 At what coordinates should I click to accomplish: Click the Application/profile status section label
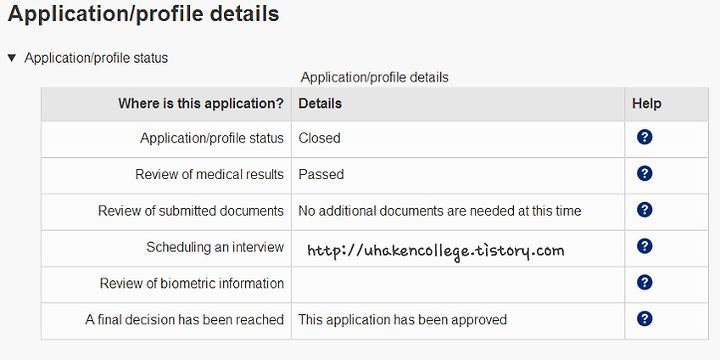[96, 58]
